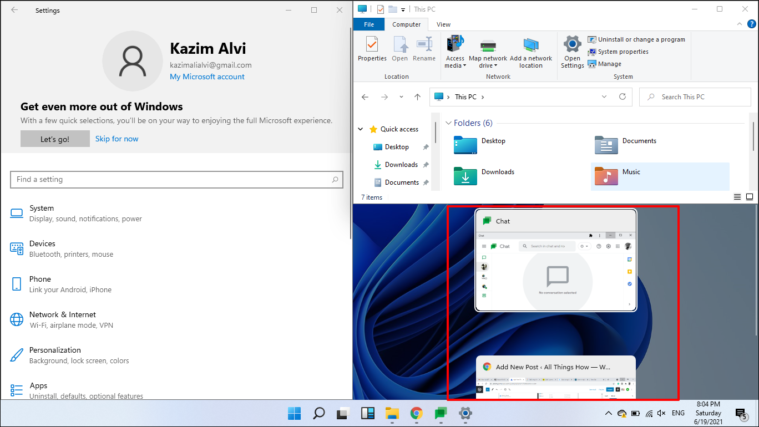Open the Access media dropdown
The height and width of the screenshot is (427, 759).
tap(455, 51)
